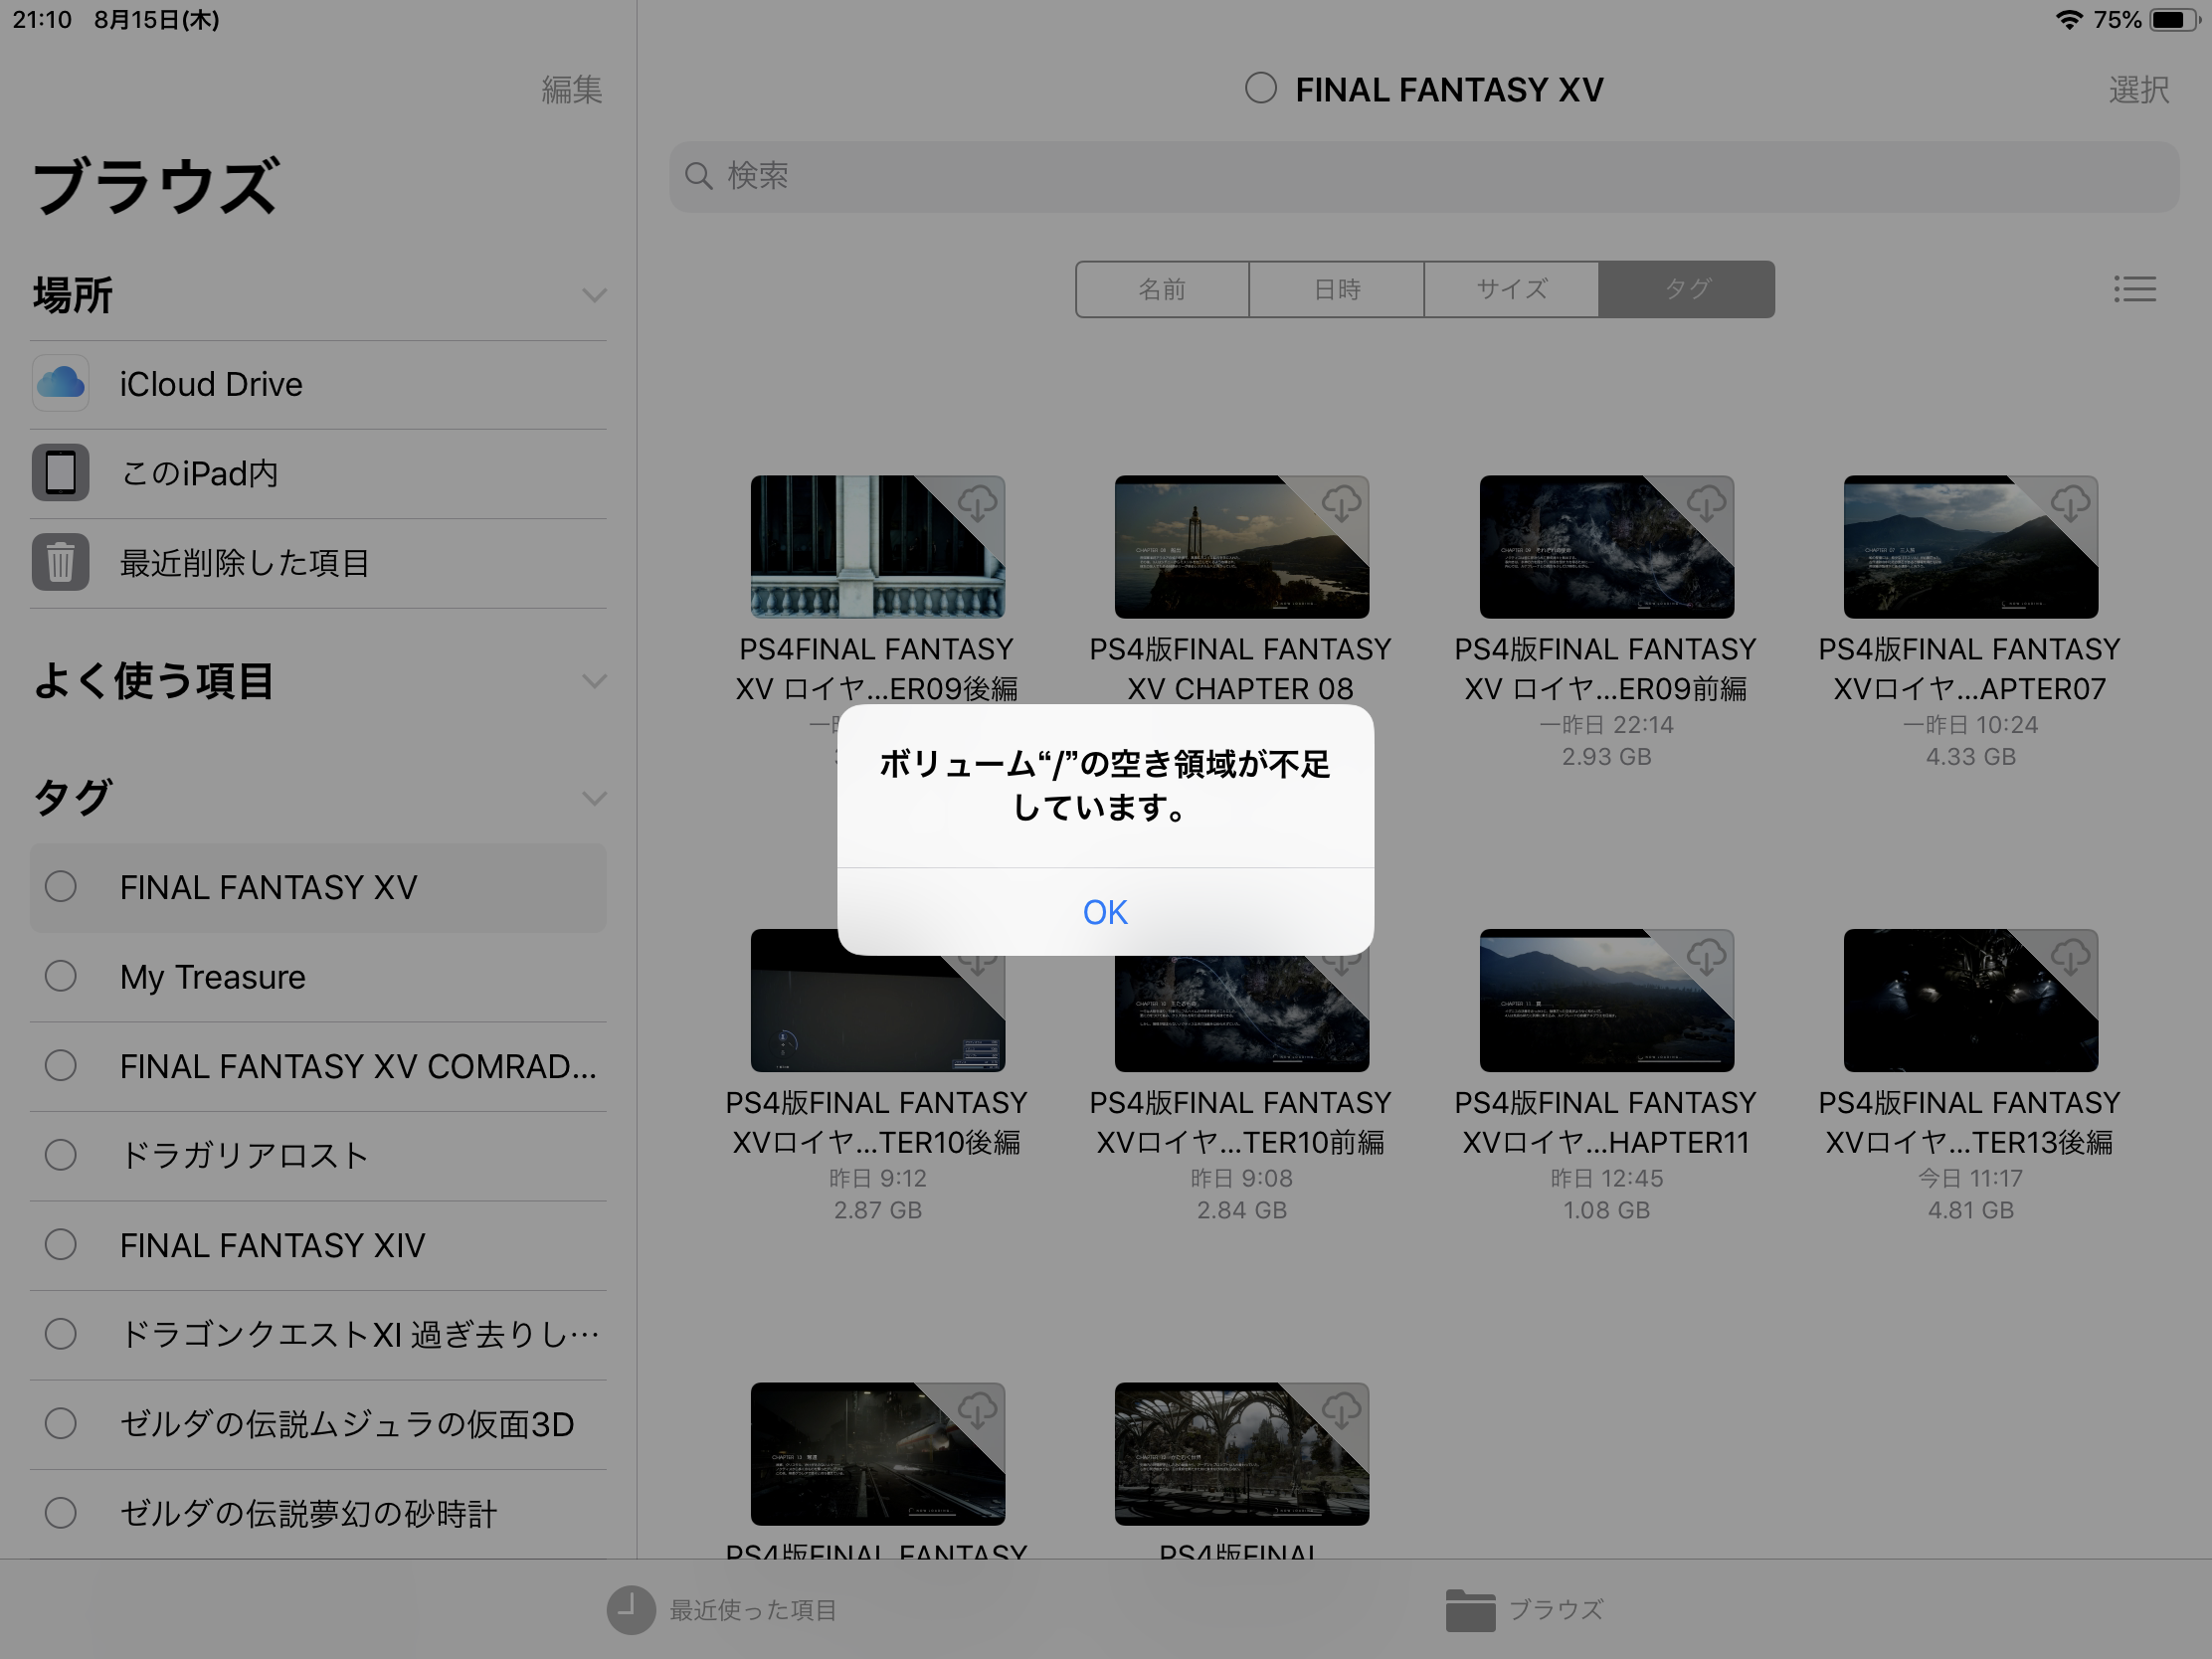2212x1659 pixels.
Task: Select the ドラガリアロスト tag circle
Action: tap(61, 1155)
